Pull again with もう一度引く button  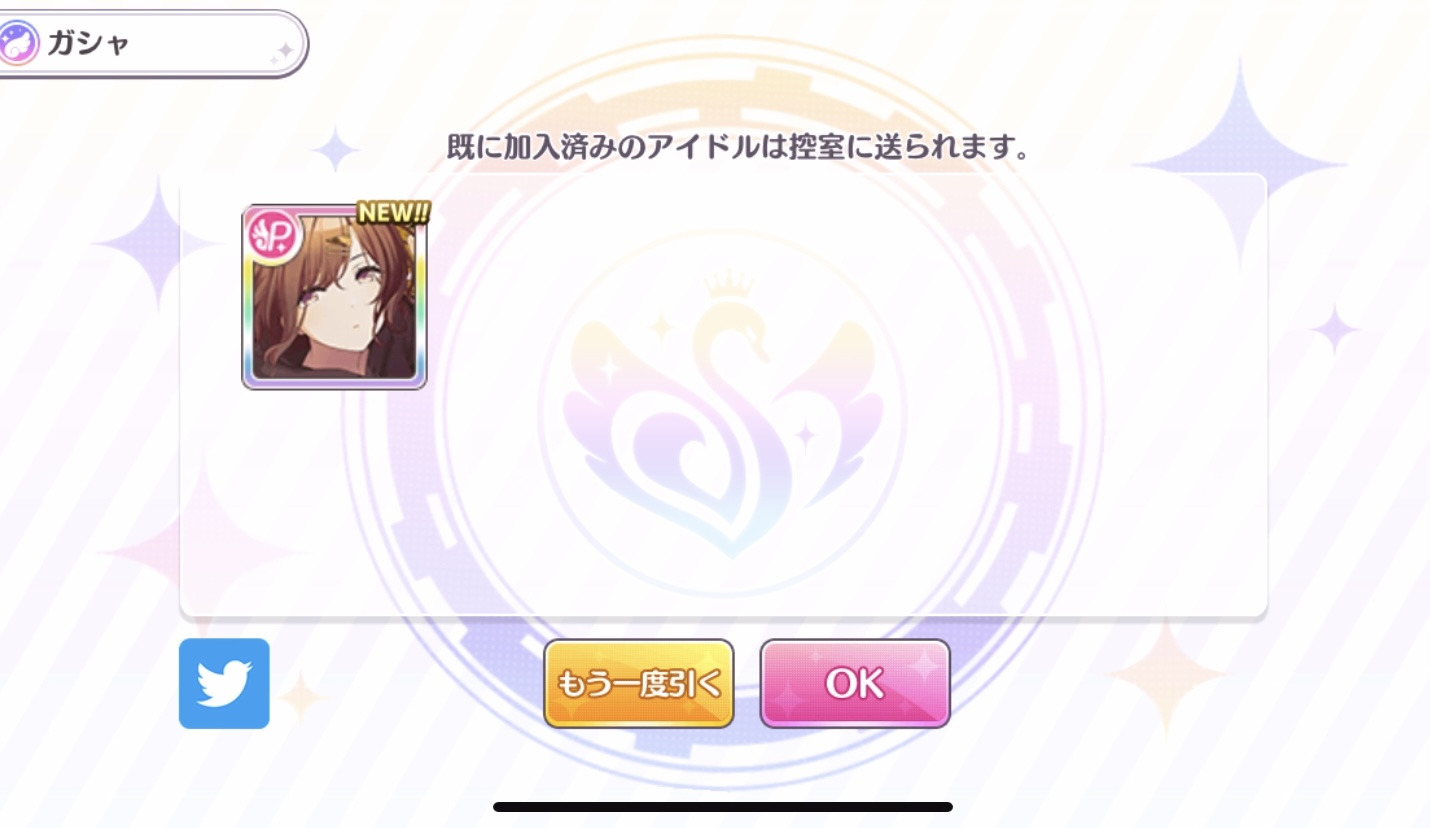[639, 684]
